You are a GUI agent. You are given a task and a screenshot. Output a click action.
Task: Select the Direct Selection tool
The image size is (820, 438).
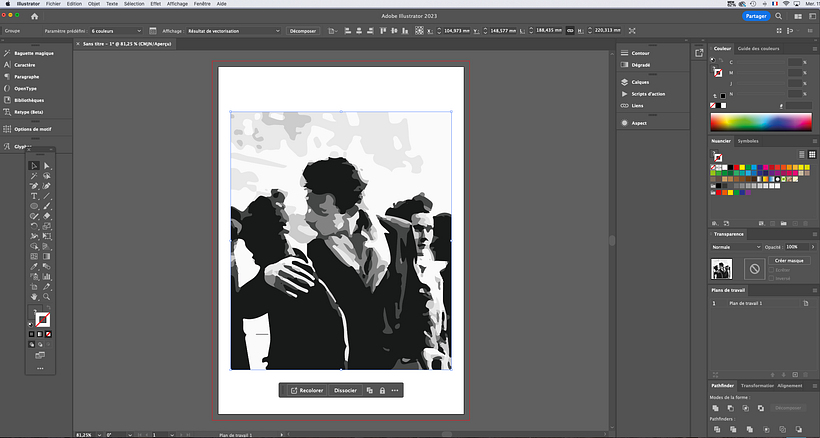coord(46,165)
